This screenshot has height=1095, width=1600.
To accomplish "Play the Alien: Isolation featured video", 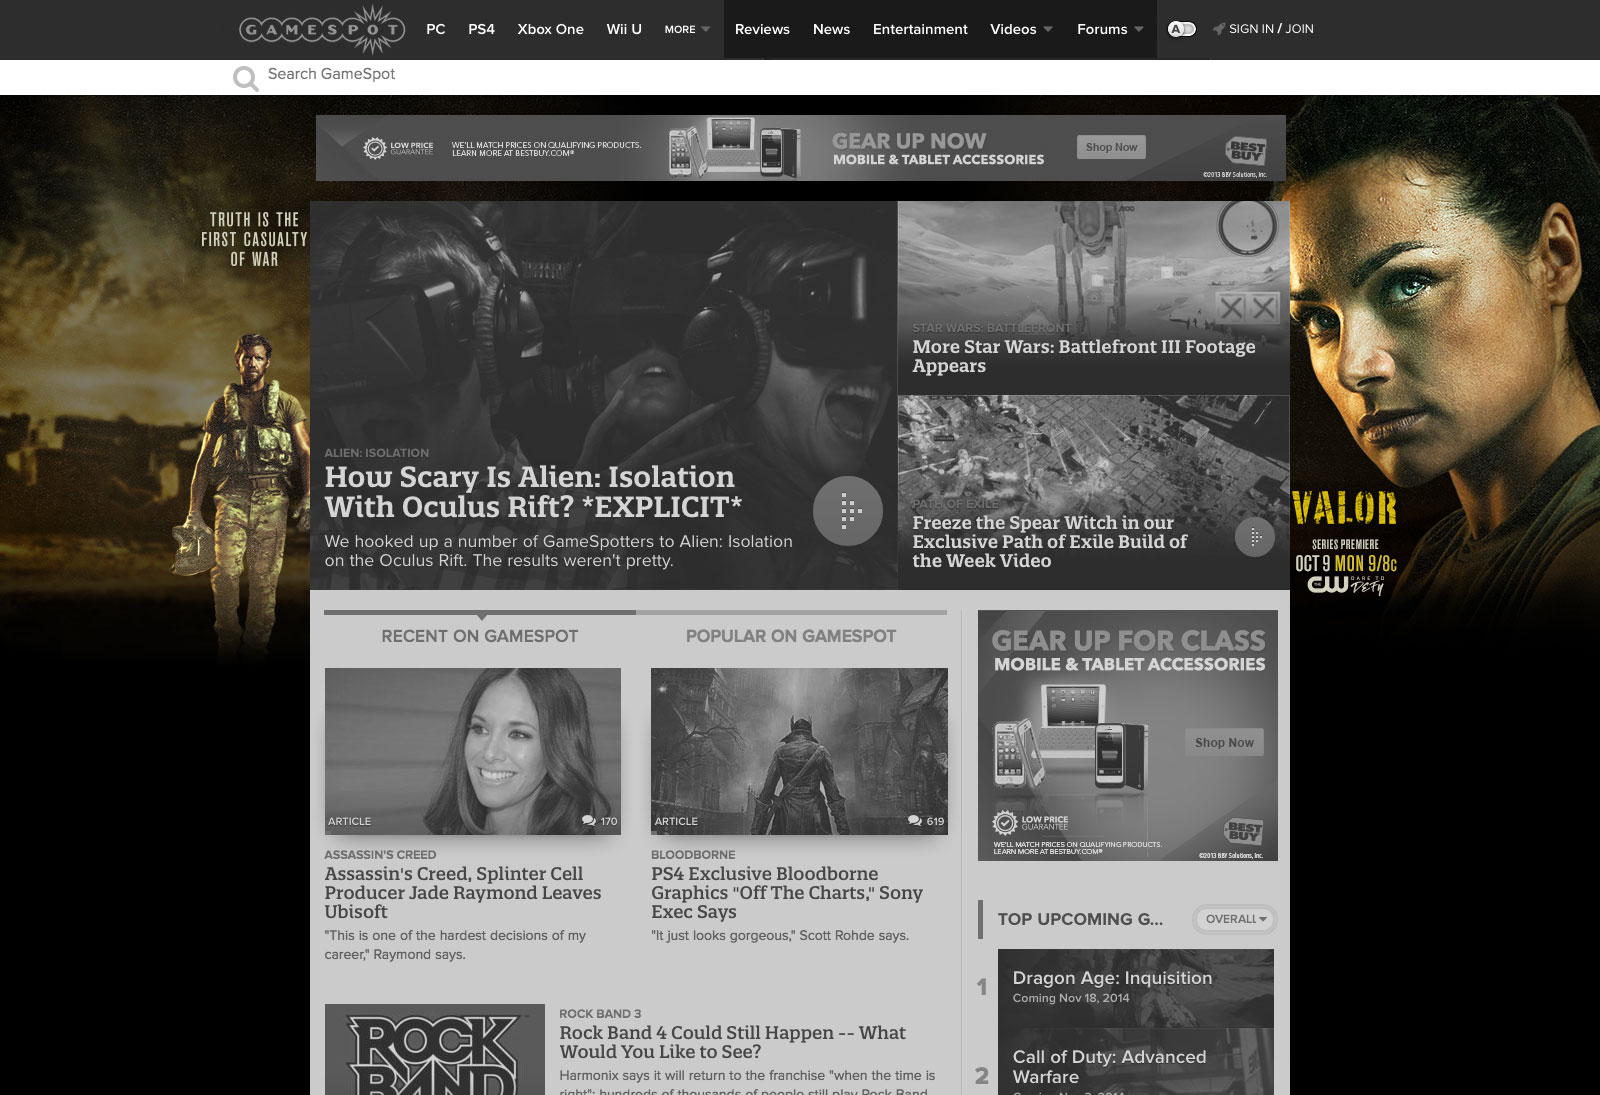I will 847,511.
